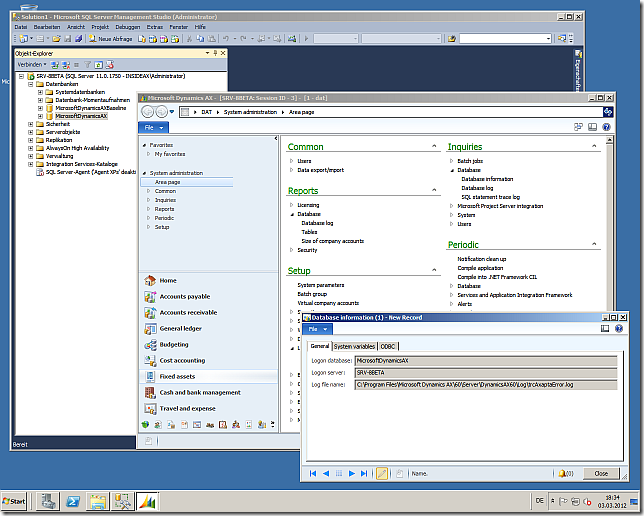Collapse the Periodic section header
This screenshot has height=516, width=644.
coord(594,244)
